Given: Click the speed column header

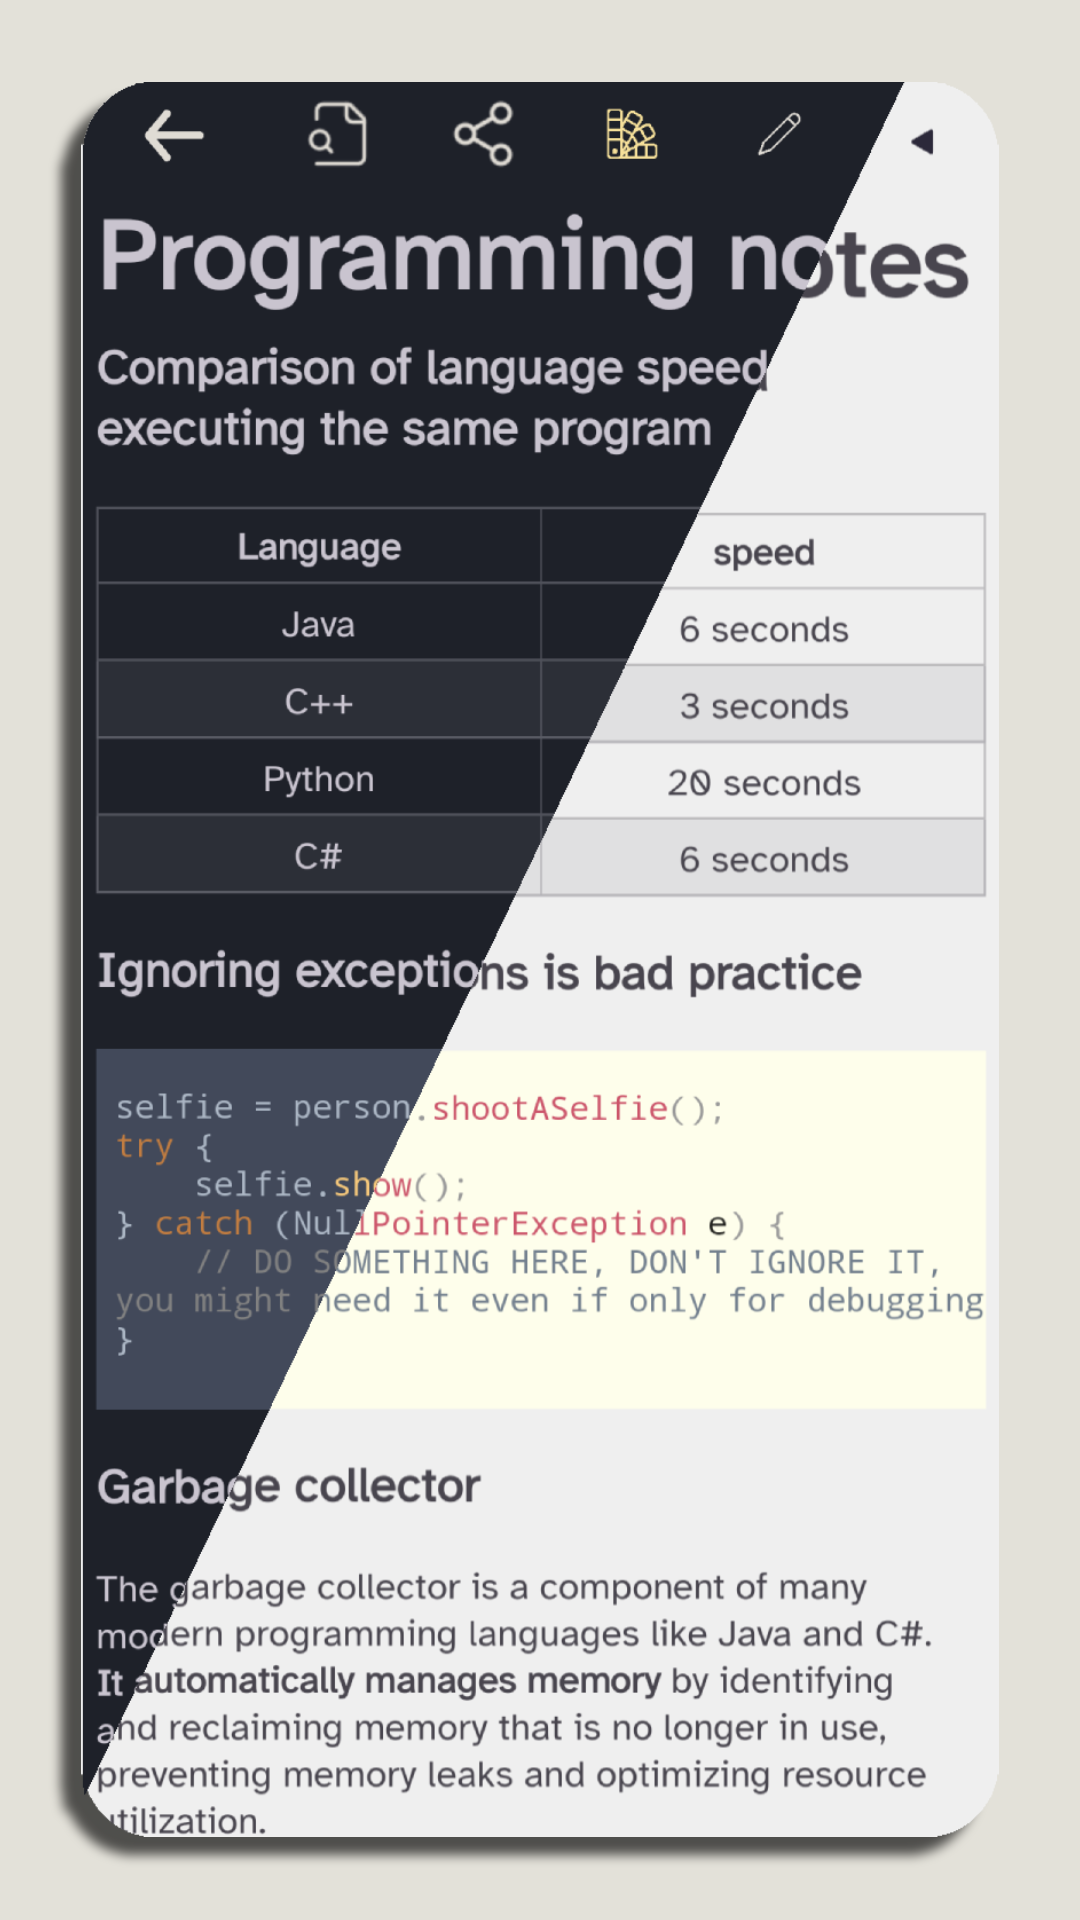Looking at the screenshot, I should tap(763, 551).
